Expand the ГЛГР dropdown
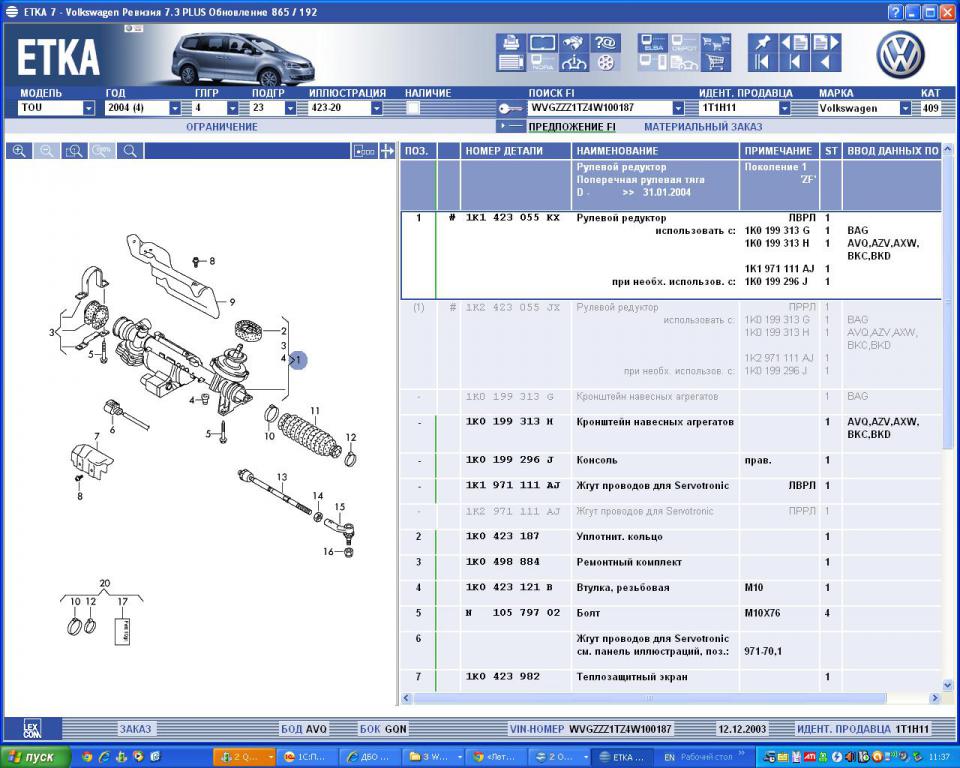The height and width of the screenshot is (768, 960). click(x=233, y=108)
